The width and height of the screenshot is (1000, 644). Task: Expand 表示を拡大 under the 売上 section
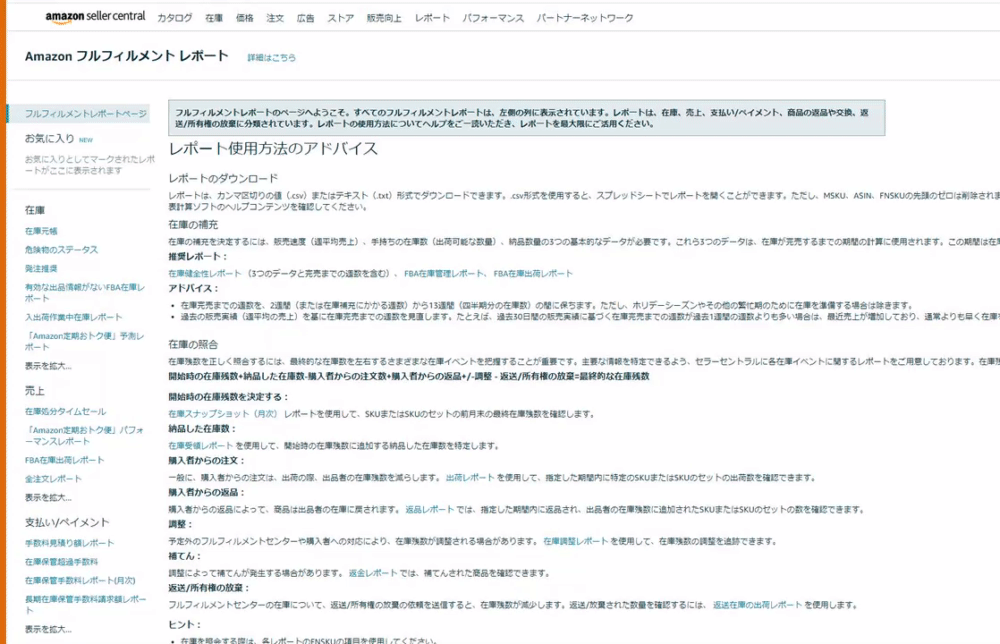[48, 497]
